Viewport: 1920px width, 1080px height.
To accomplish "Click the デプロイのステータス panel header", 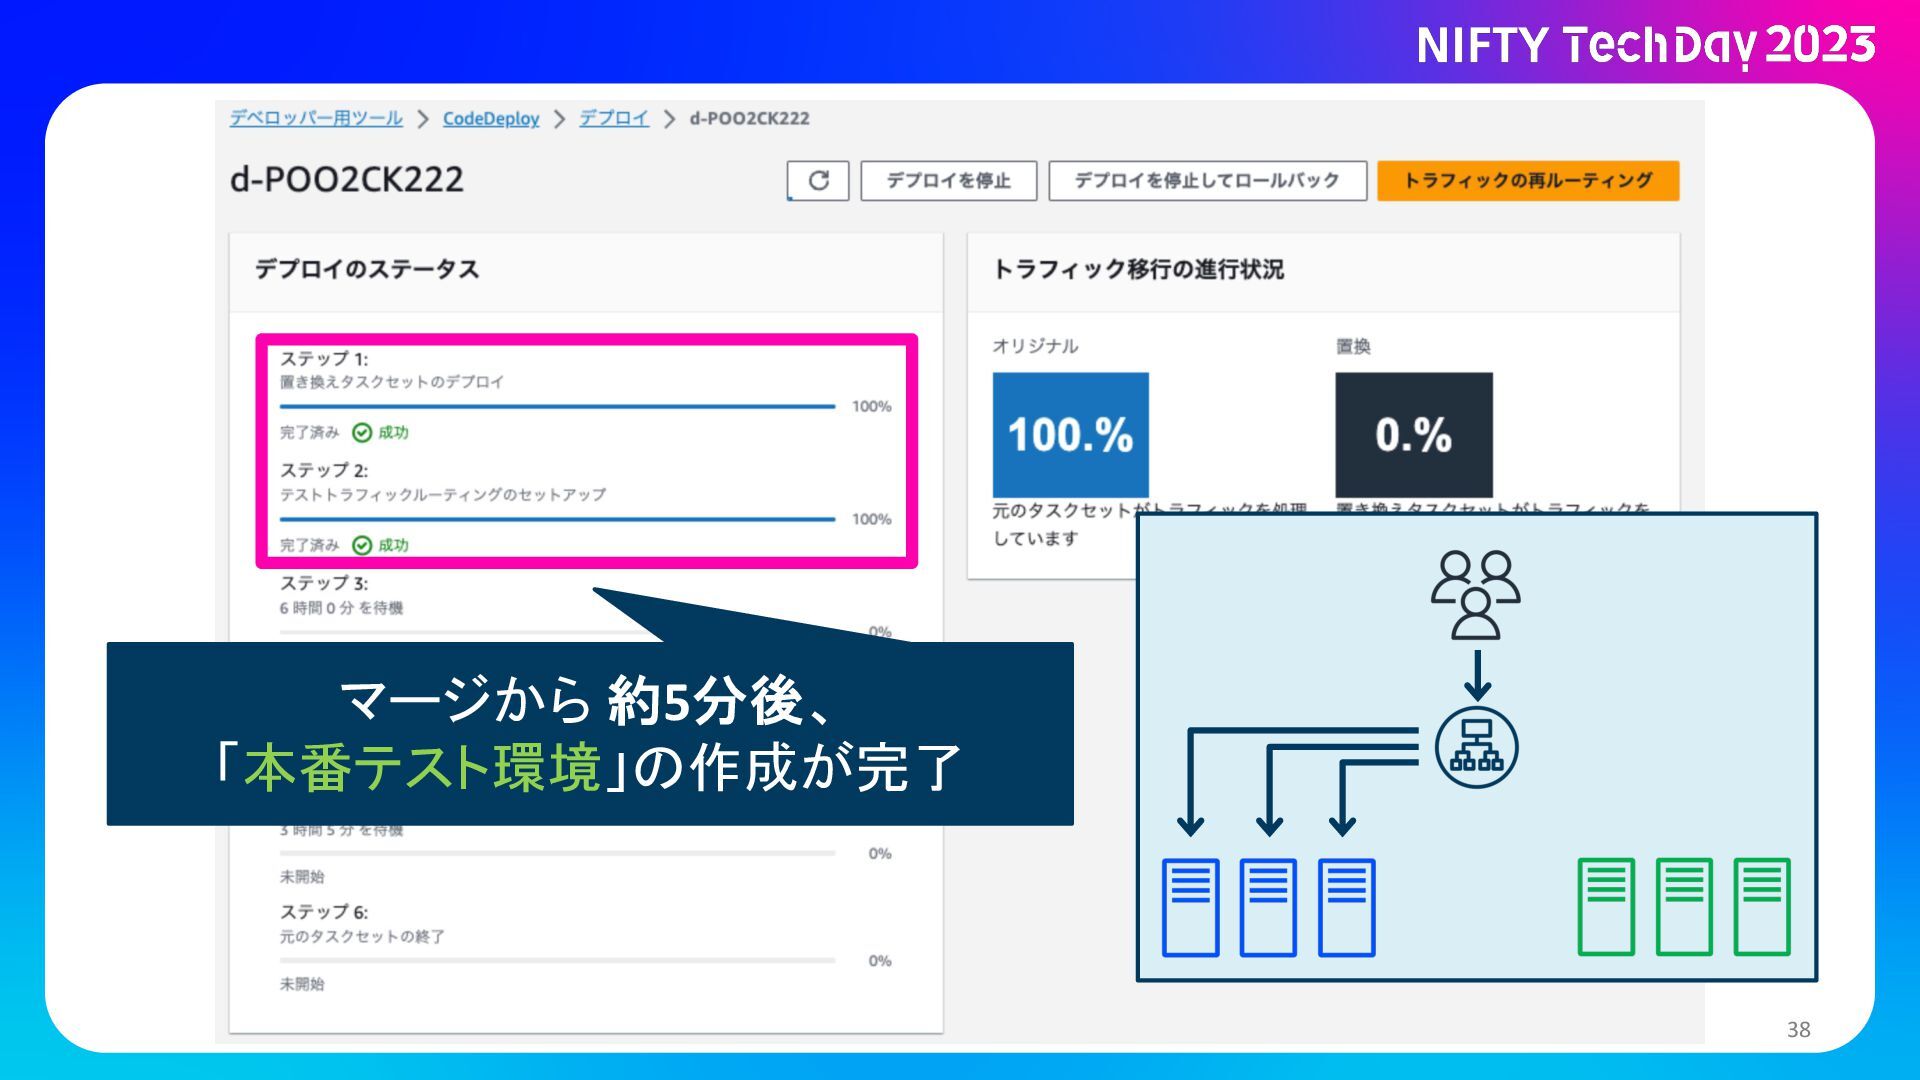I will click(366, 269).
